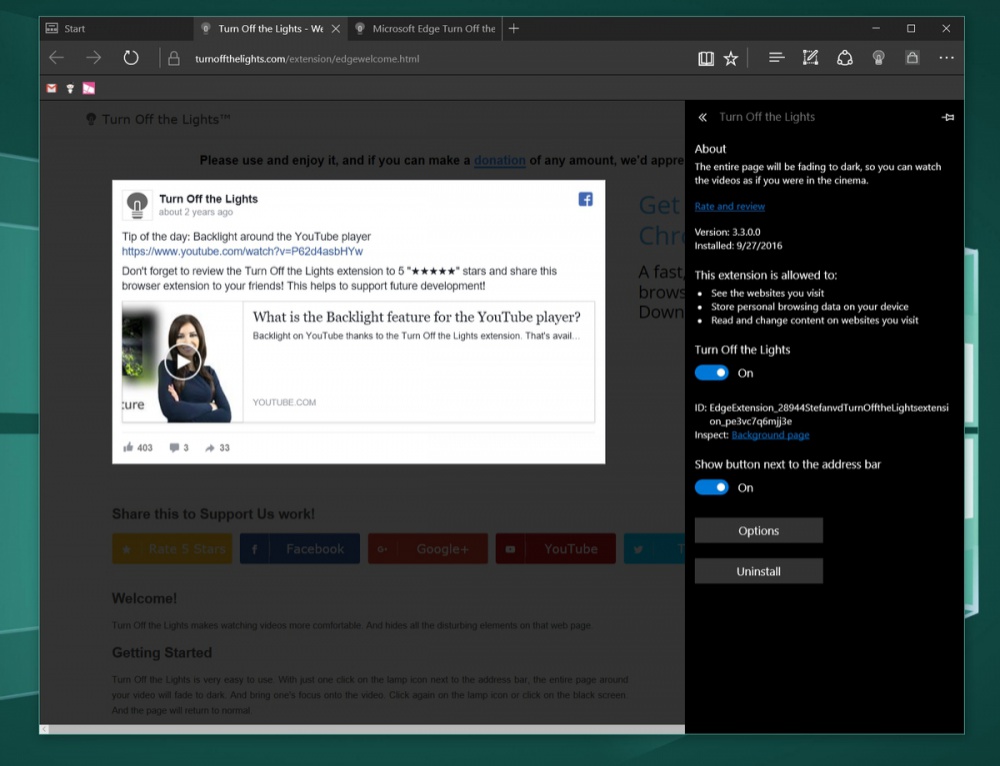
Task: Click the Turn Off the Lights avatar in the post
Action: [x=137, y=205]
